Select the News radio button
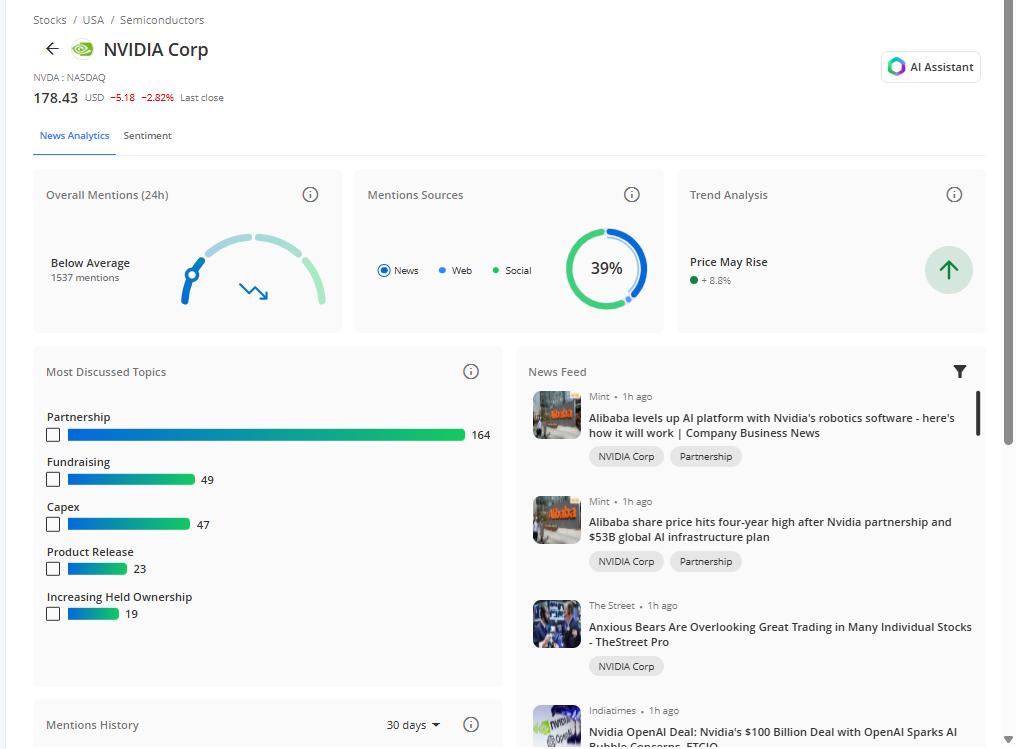 384,271
